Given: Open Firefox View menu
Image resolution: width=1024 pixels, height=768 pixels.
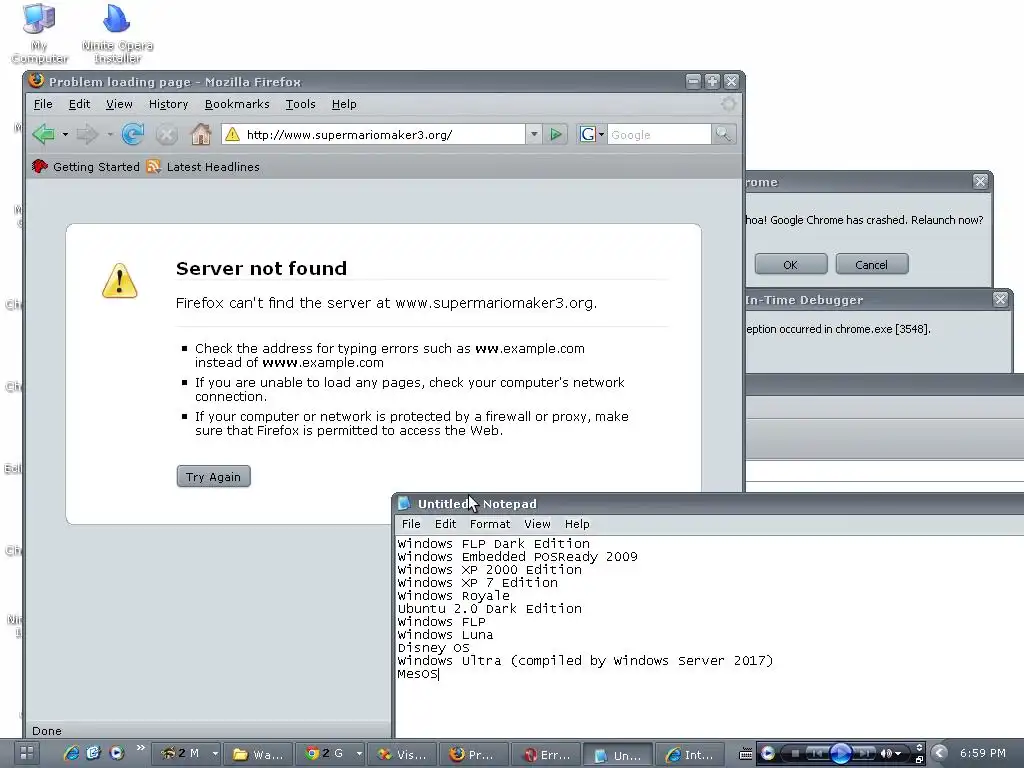Looking at the screenshot, I should coord(119,104).
